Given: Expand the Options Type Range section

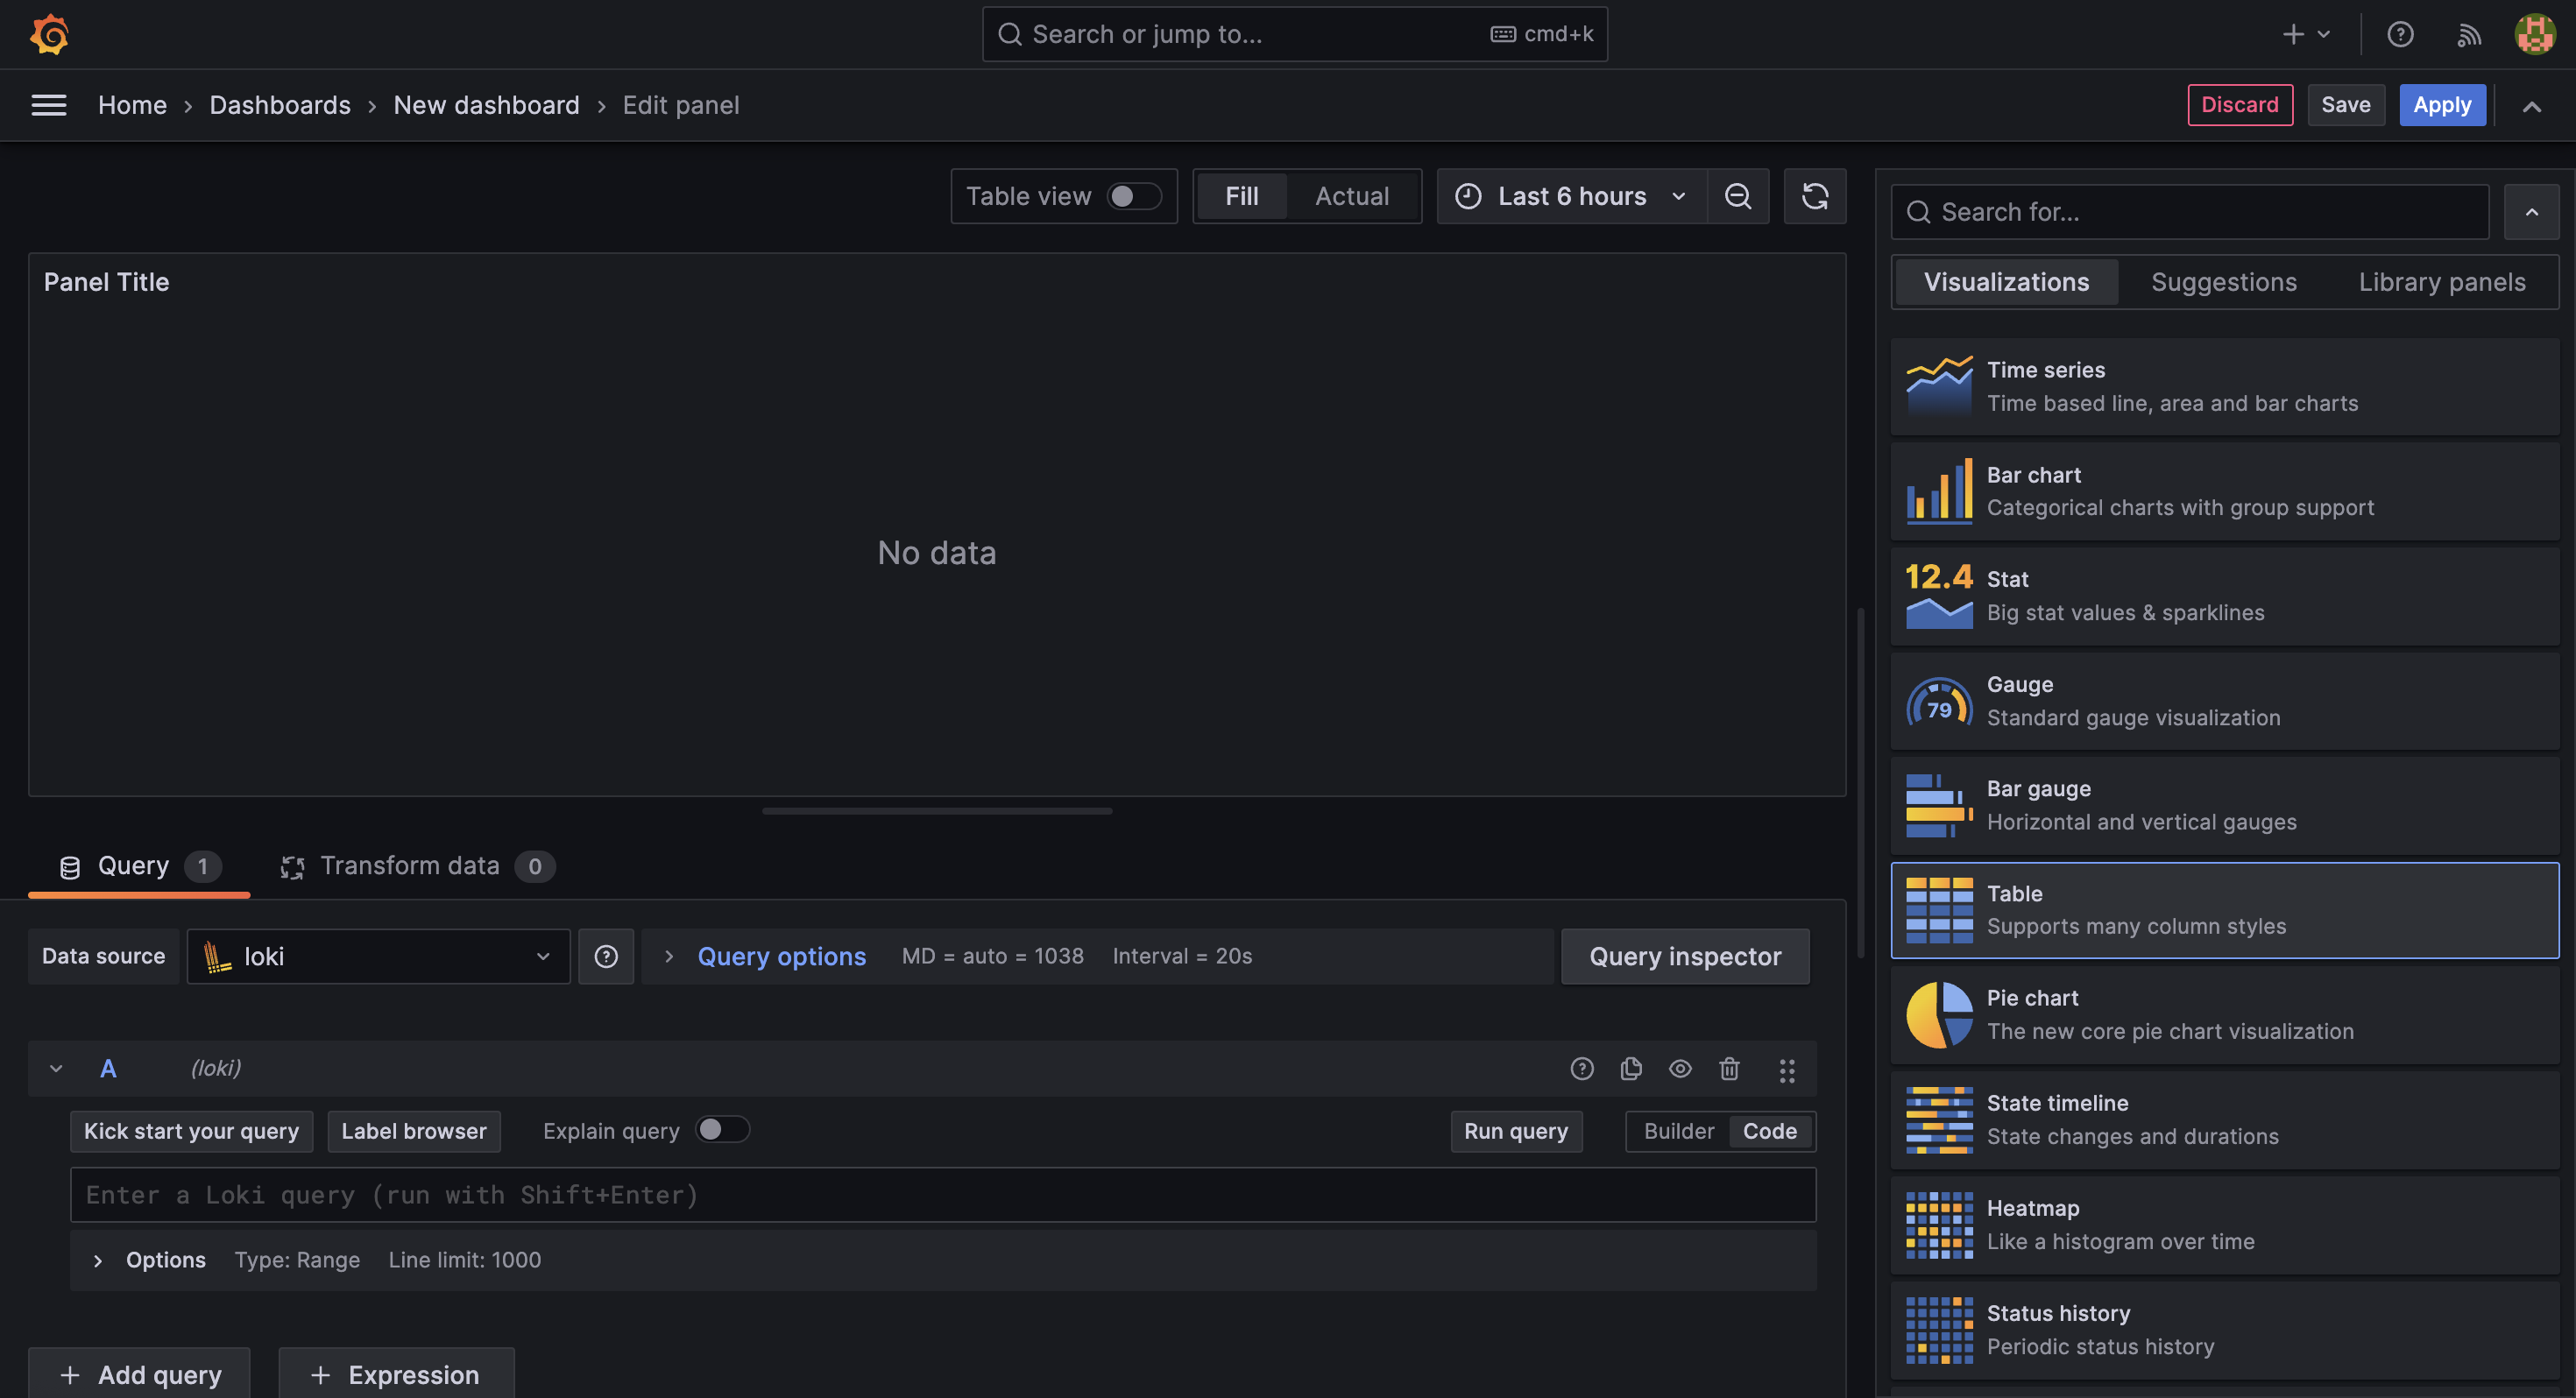Looking at the screenshot, I should click(x=942, y=1261).
